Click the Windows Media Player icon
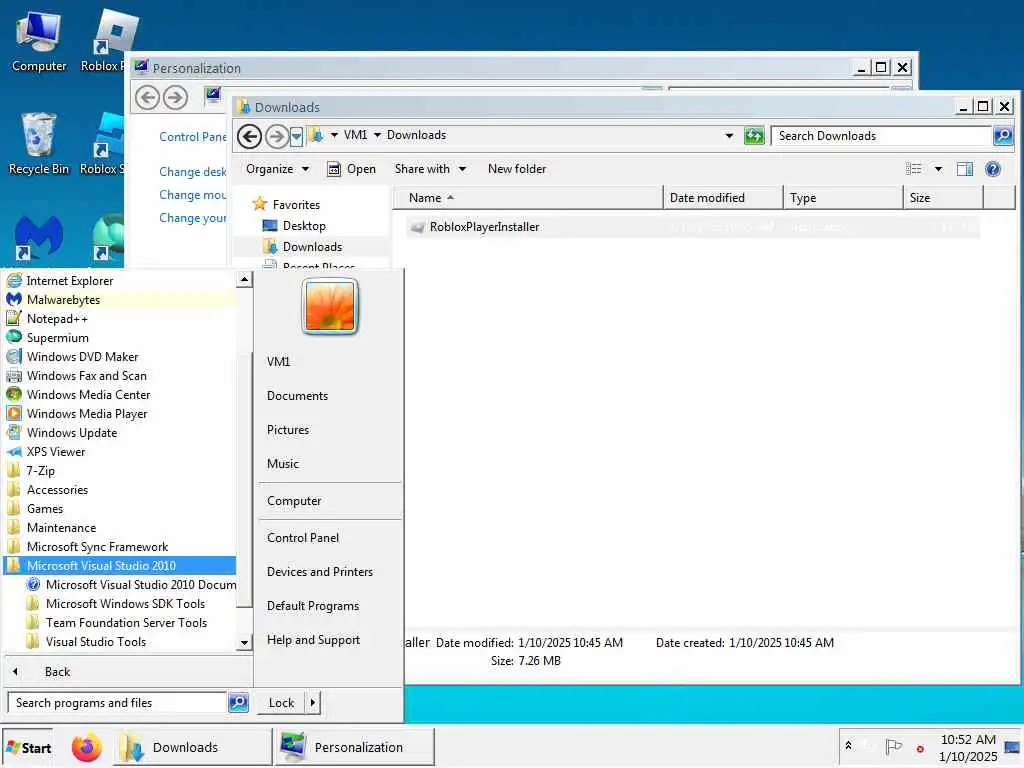The height and width of the screenshot is (768, 1024). point(14,413)
